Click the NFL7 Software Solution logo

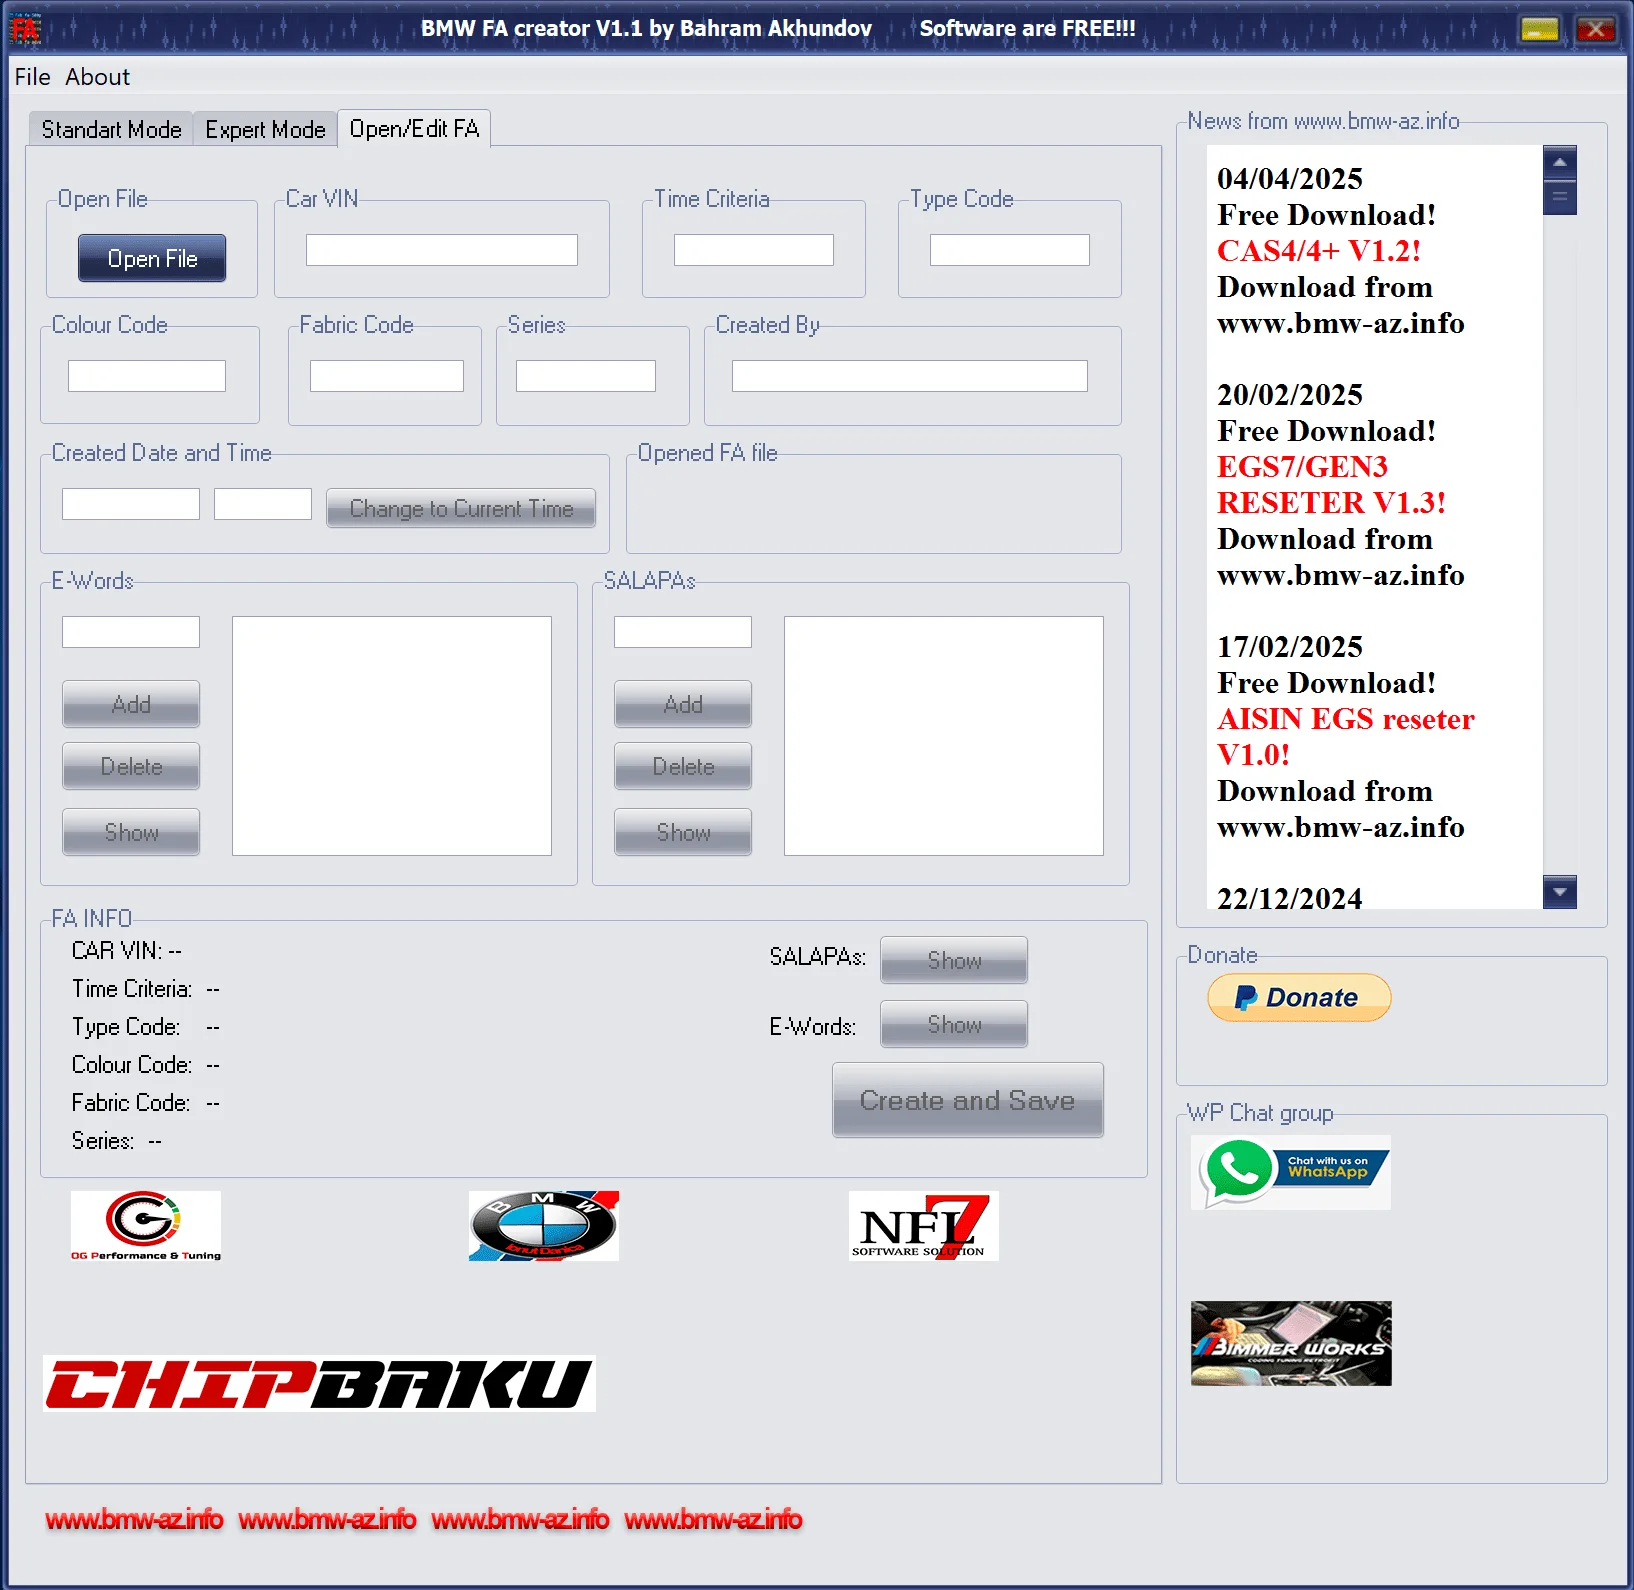[x=924, y=1226]
